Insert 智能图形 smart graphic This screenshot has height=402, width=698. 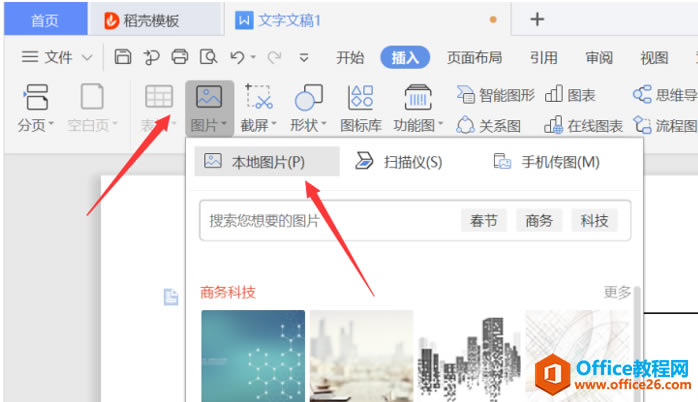coord(495,95)
